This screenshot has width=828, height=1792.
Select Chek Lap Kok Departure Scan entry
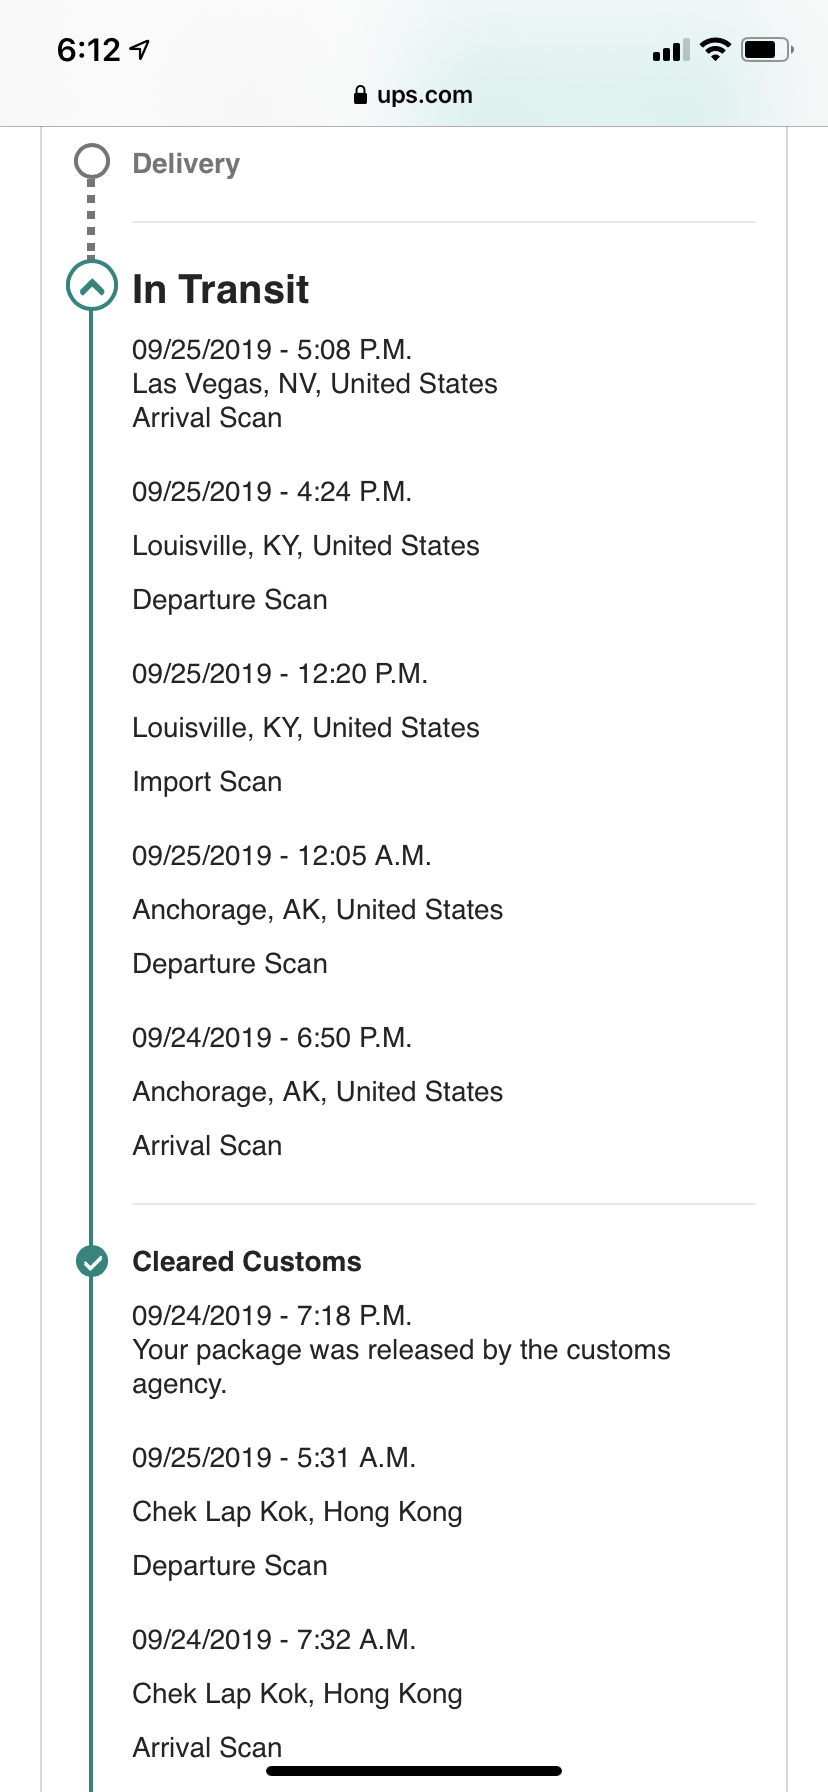point(297,1512)
